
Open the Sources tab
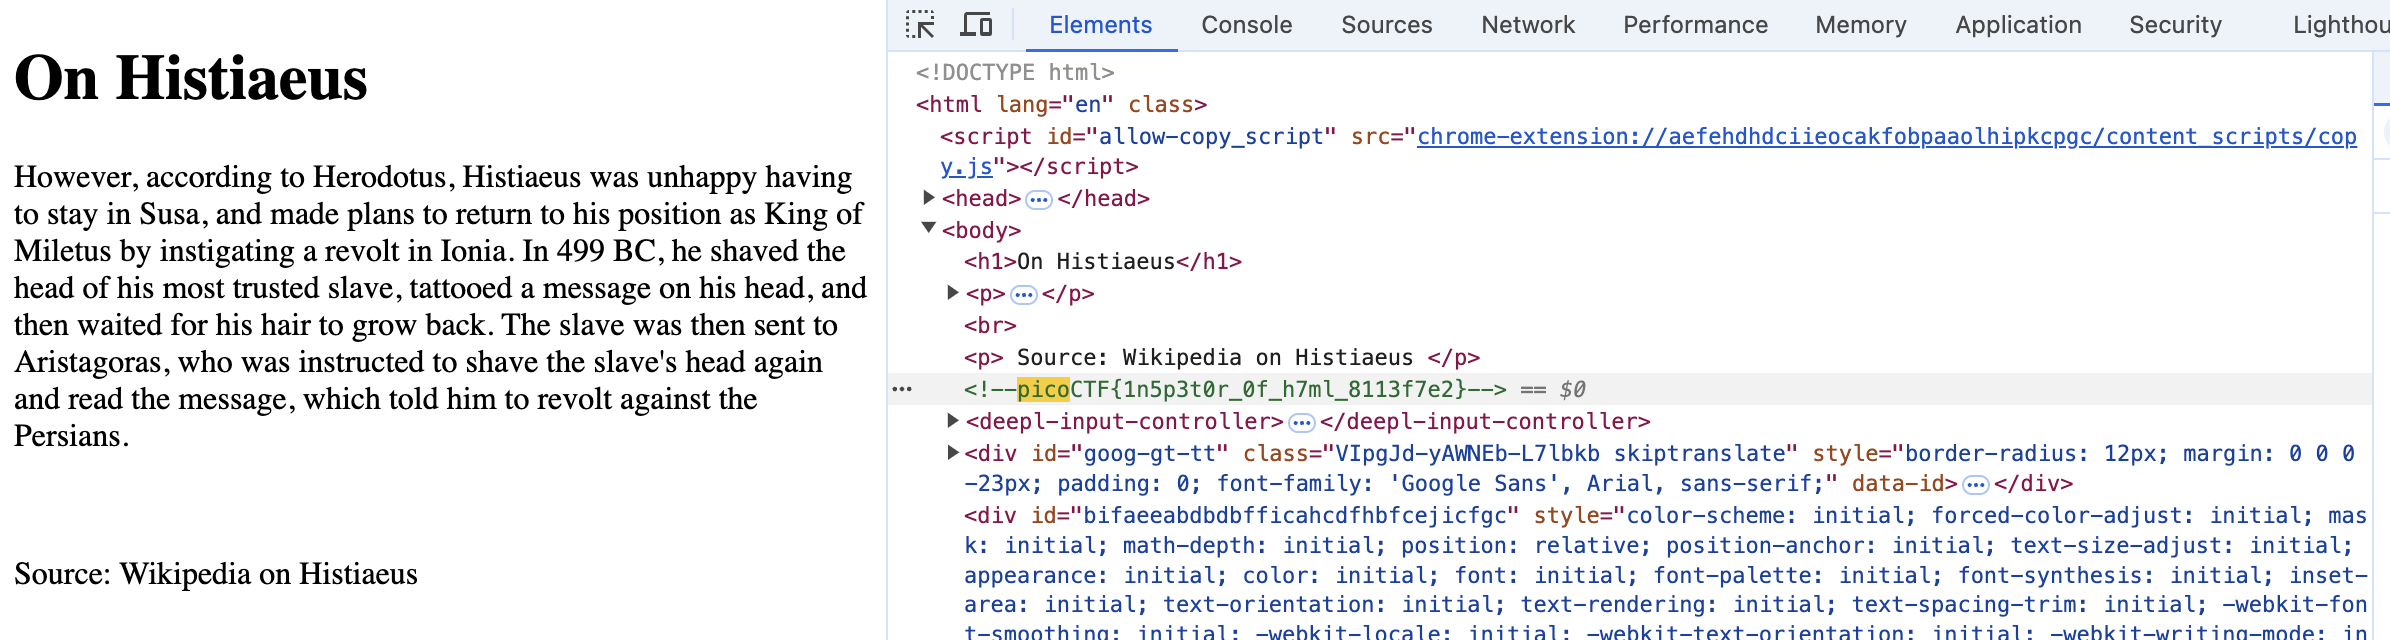(x=1387, y=25)
